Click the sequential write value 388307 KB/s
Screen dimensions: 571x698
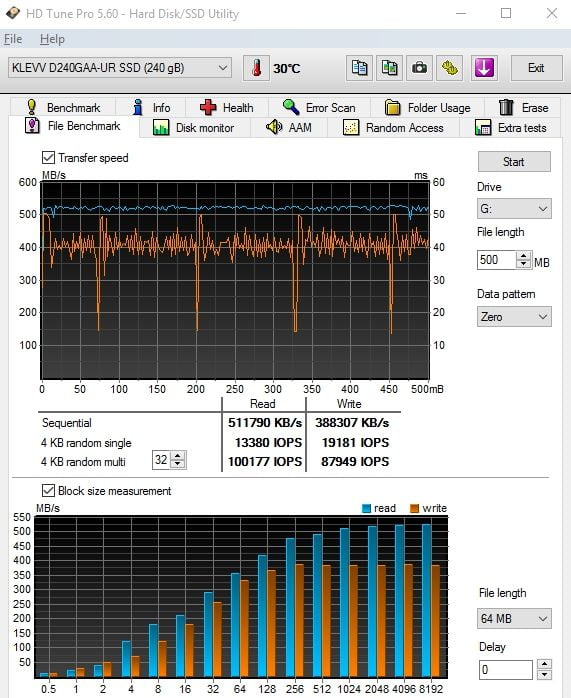[352, 422]
